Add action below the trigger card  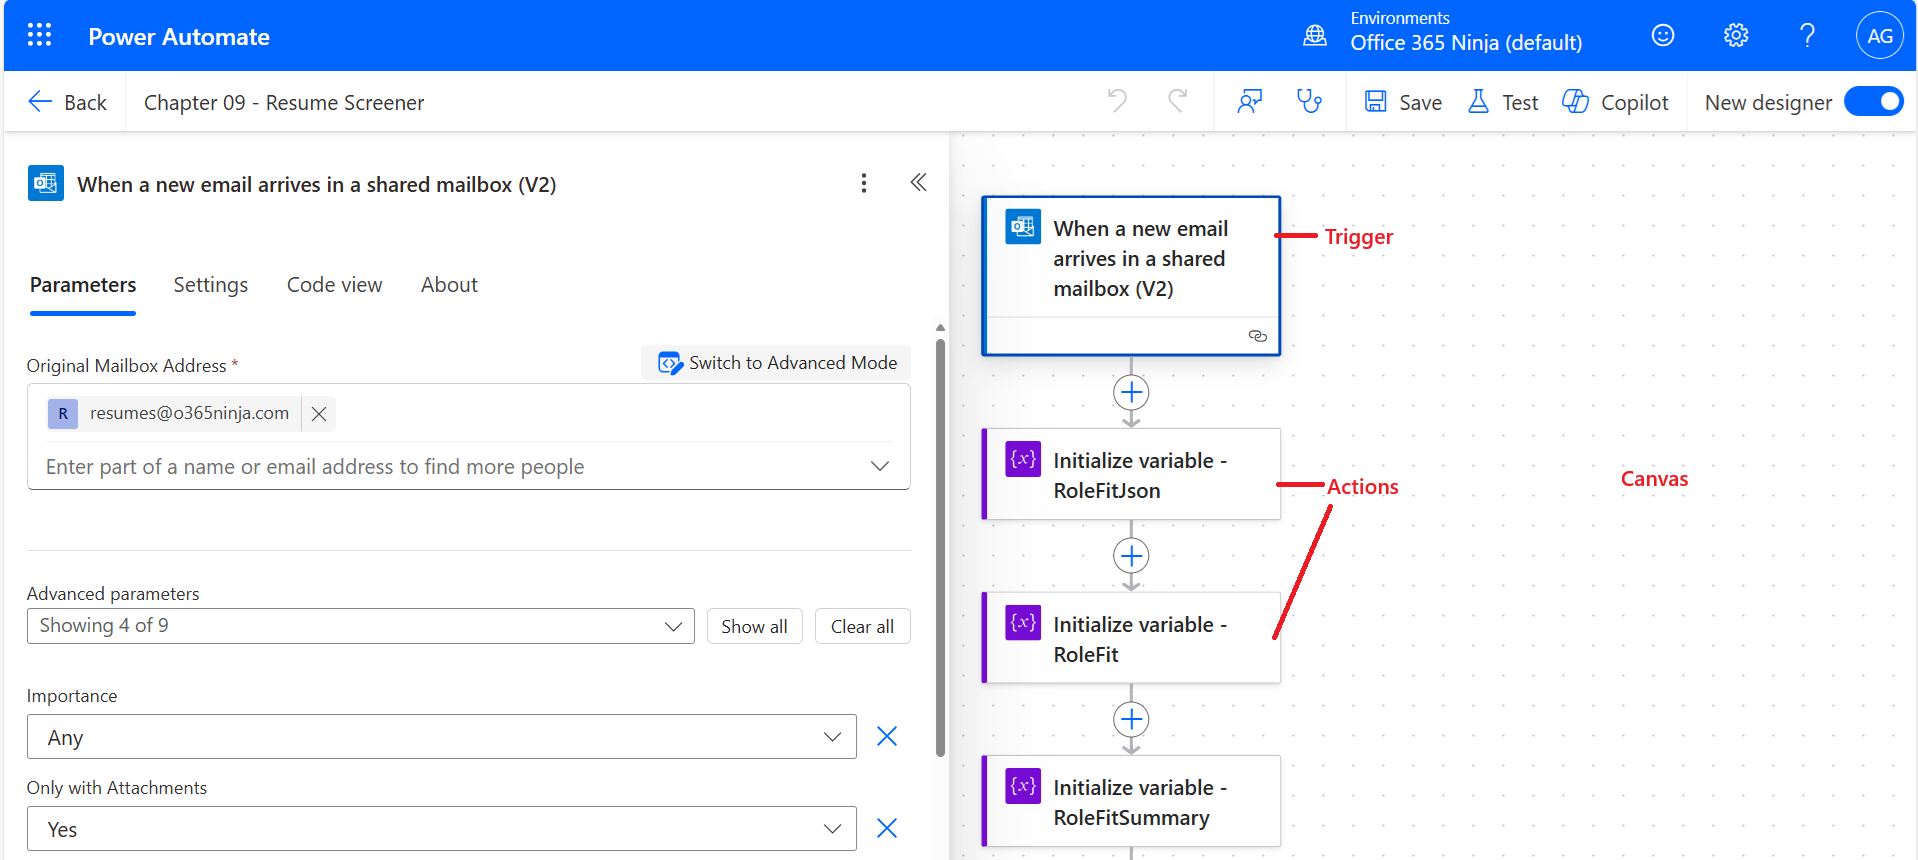point(1131,392)
